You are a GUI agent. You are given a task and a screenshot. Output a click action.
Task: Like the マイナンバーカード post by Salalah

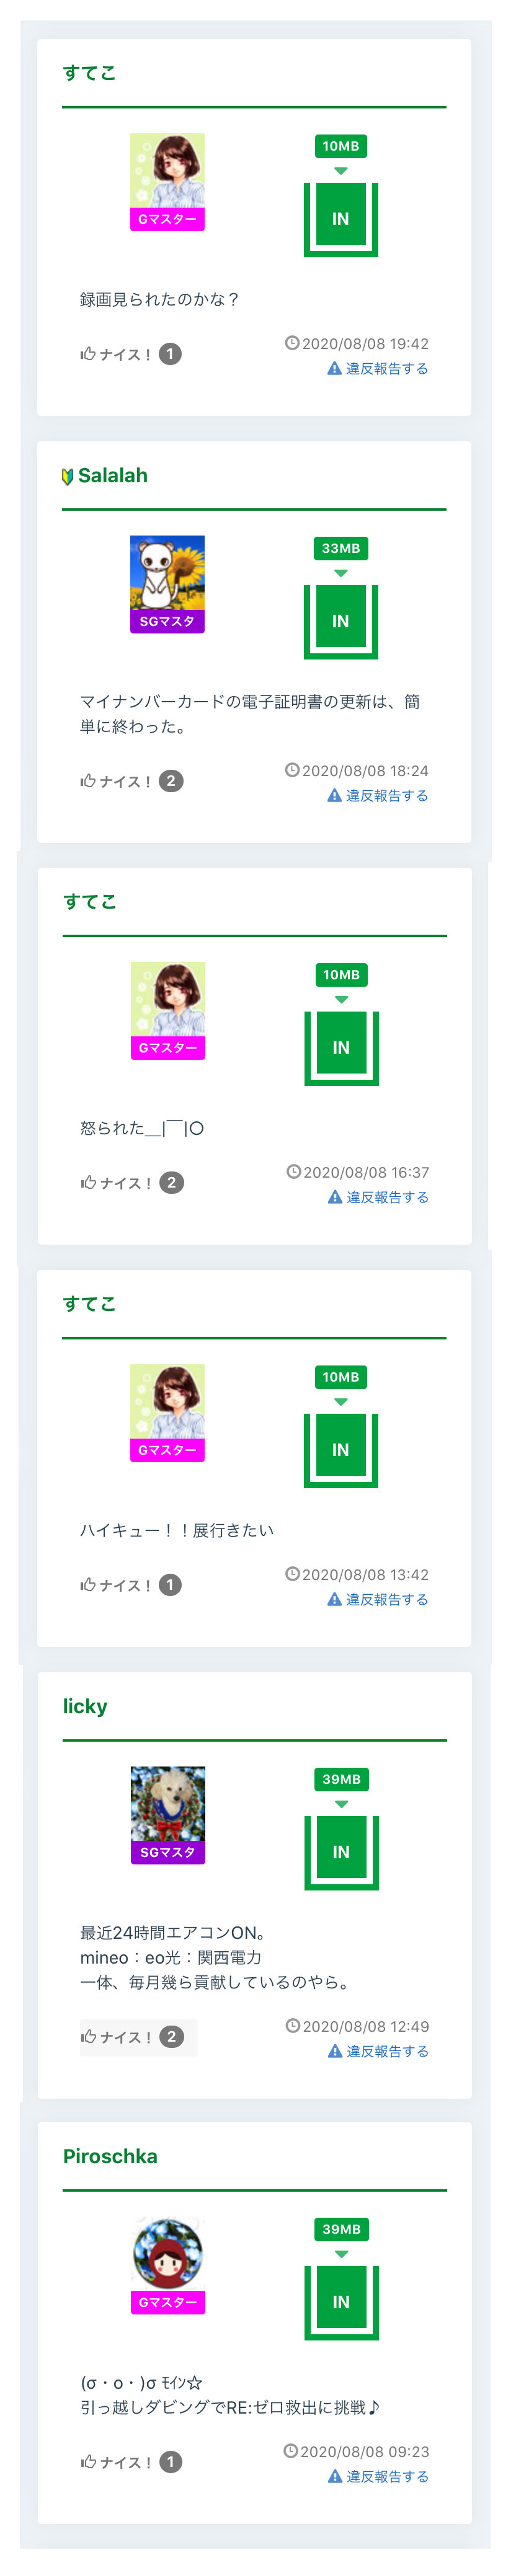click(x=116, y=781)
